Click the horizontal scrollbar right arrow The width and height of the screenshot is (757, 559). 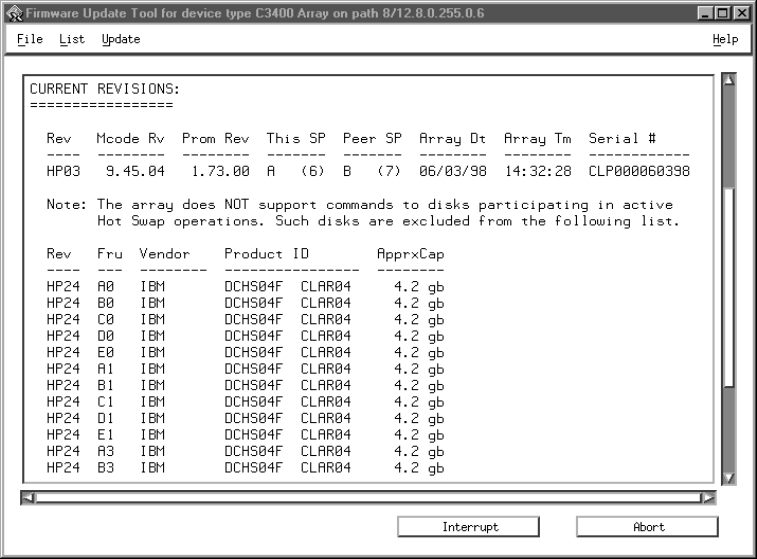[709, 495]
